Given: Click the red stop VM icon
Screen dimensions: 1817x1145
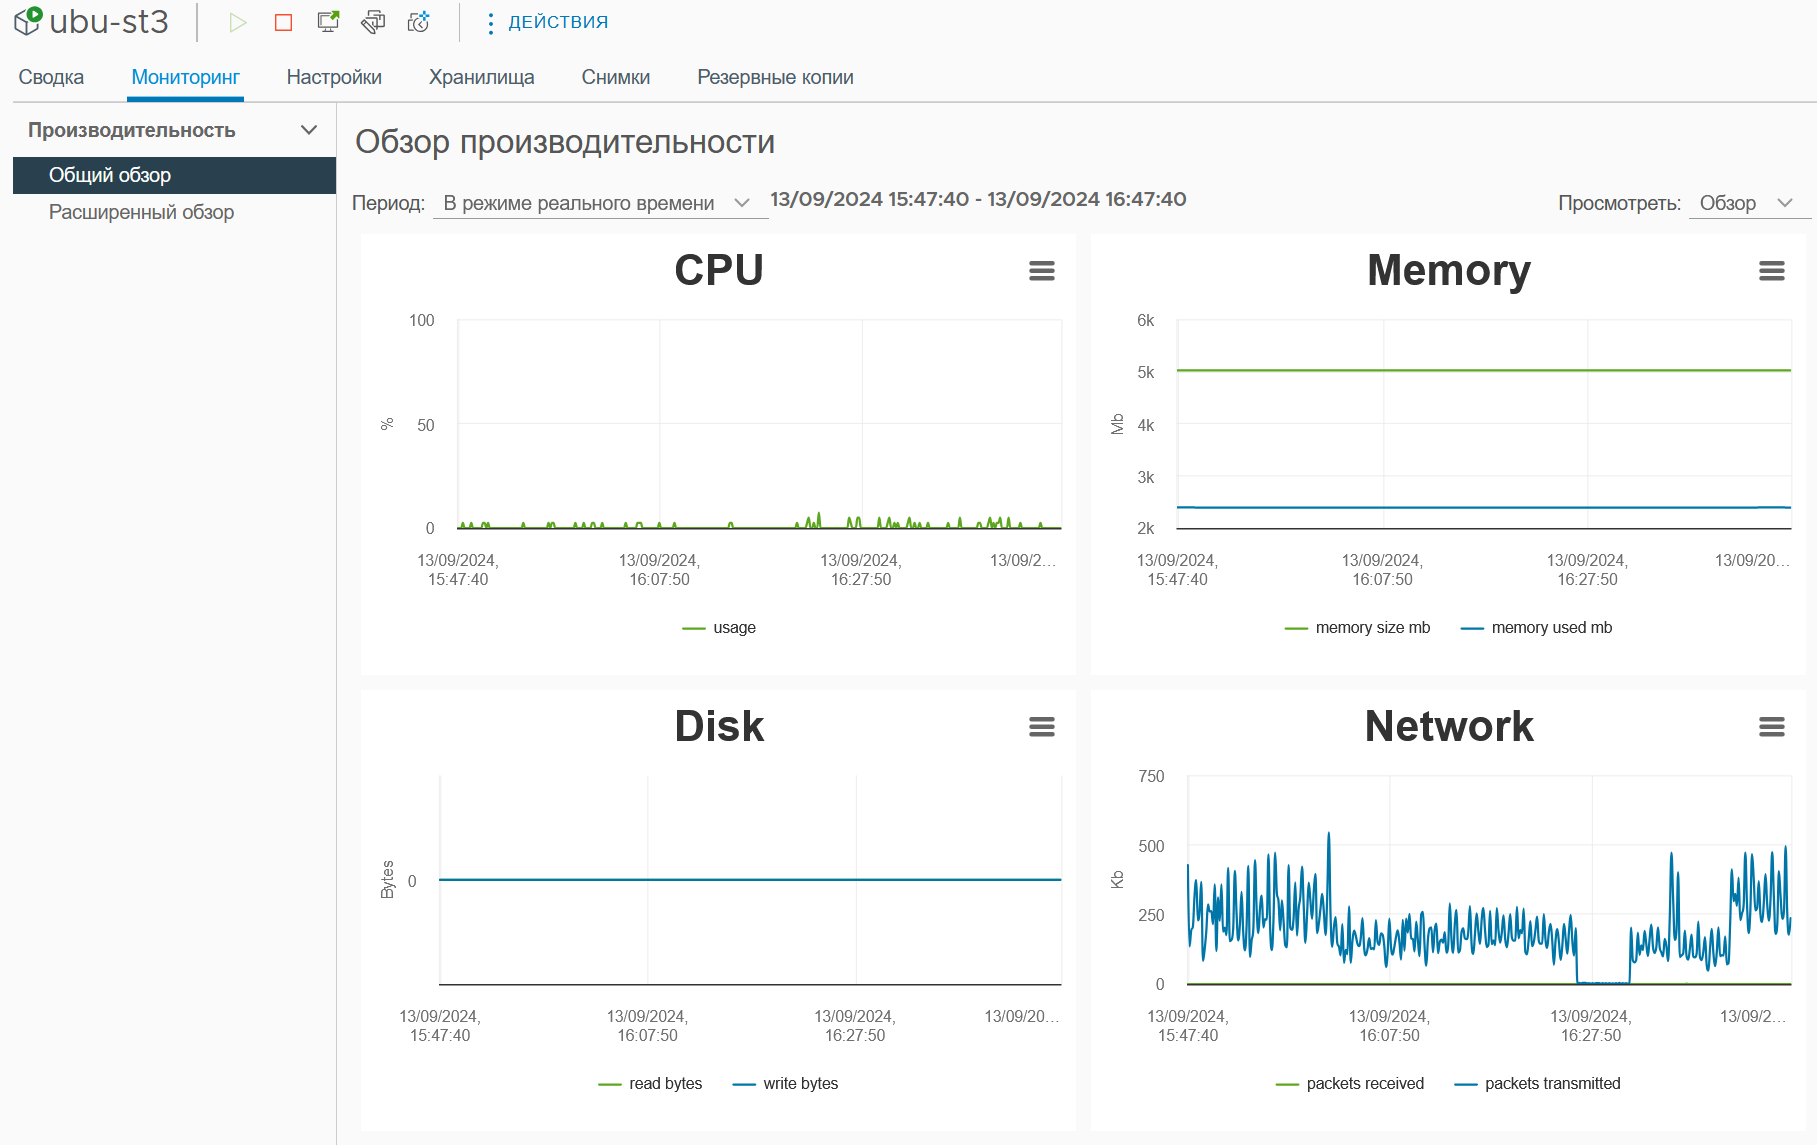Looking at the screenshot, I should [283, 22].
